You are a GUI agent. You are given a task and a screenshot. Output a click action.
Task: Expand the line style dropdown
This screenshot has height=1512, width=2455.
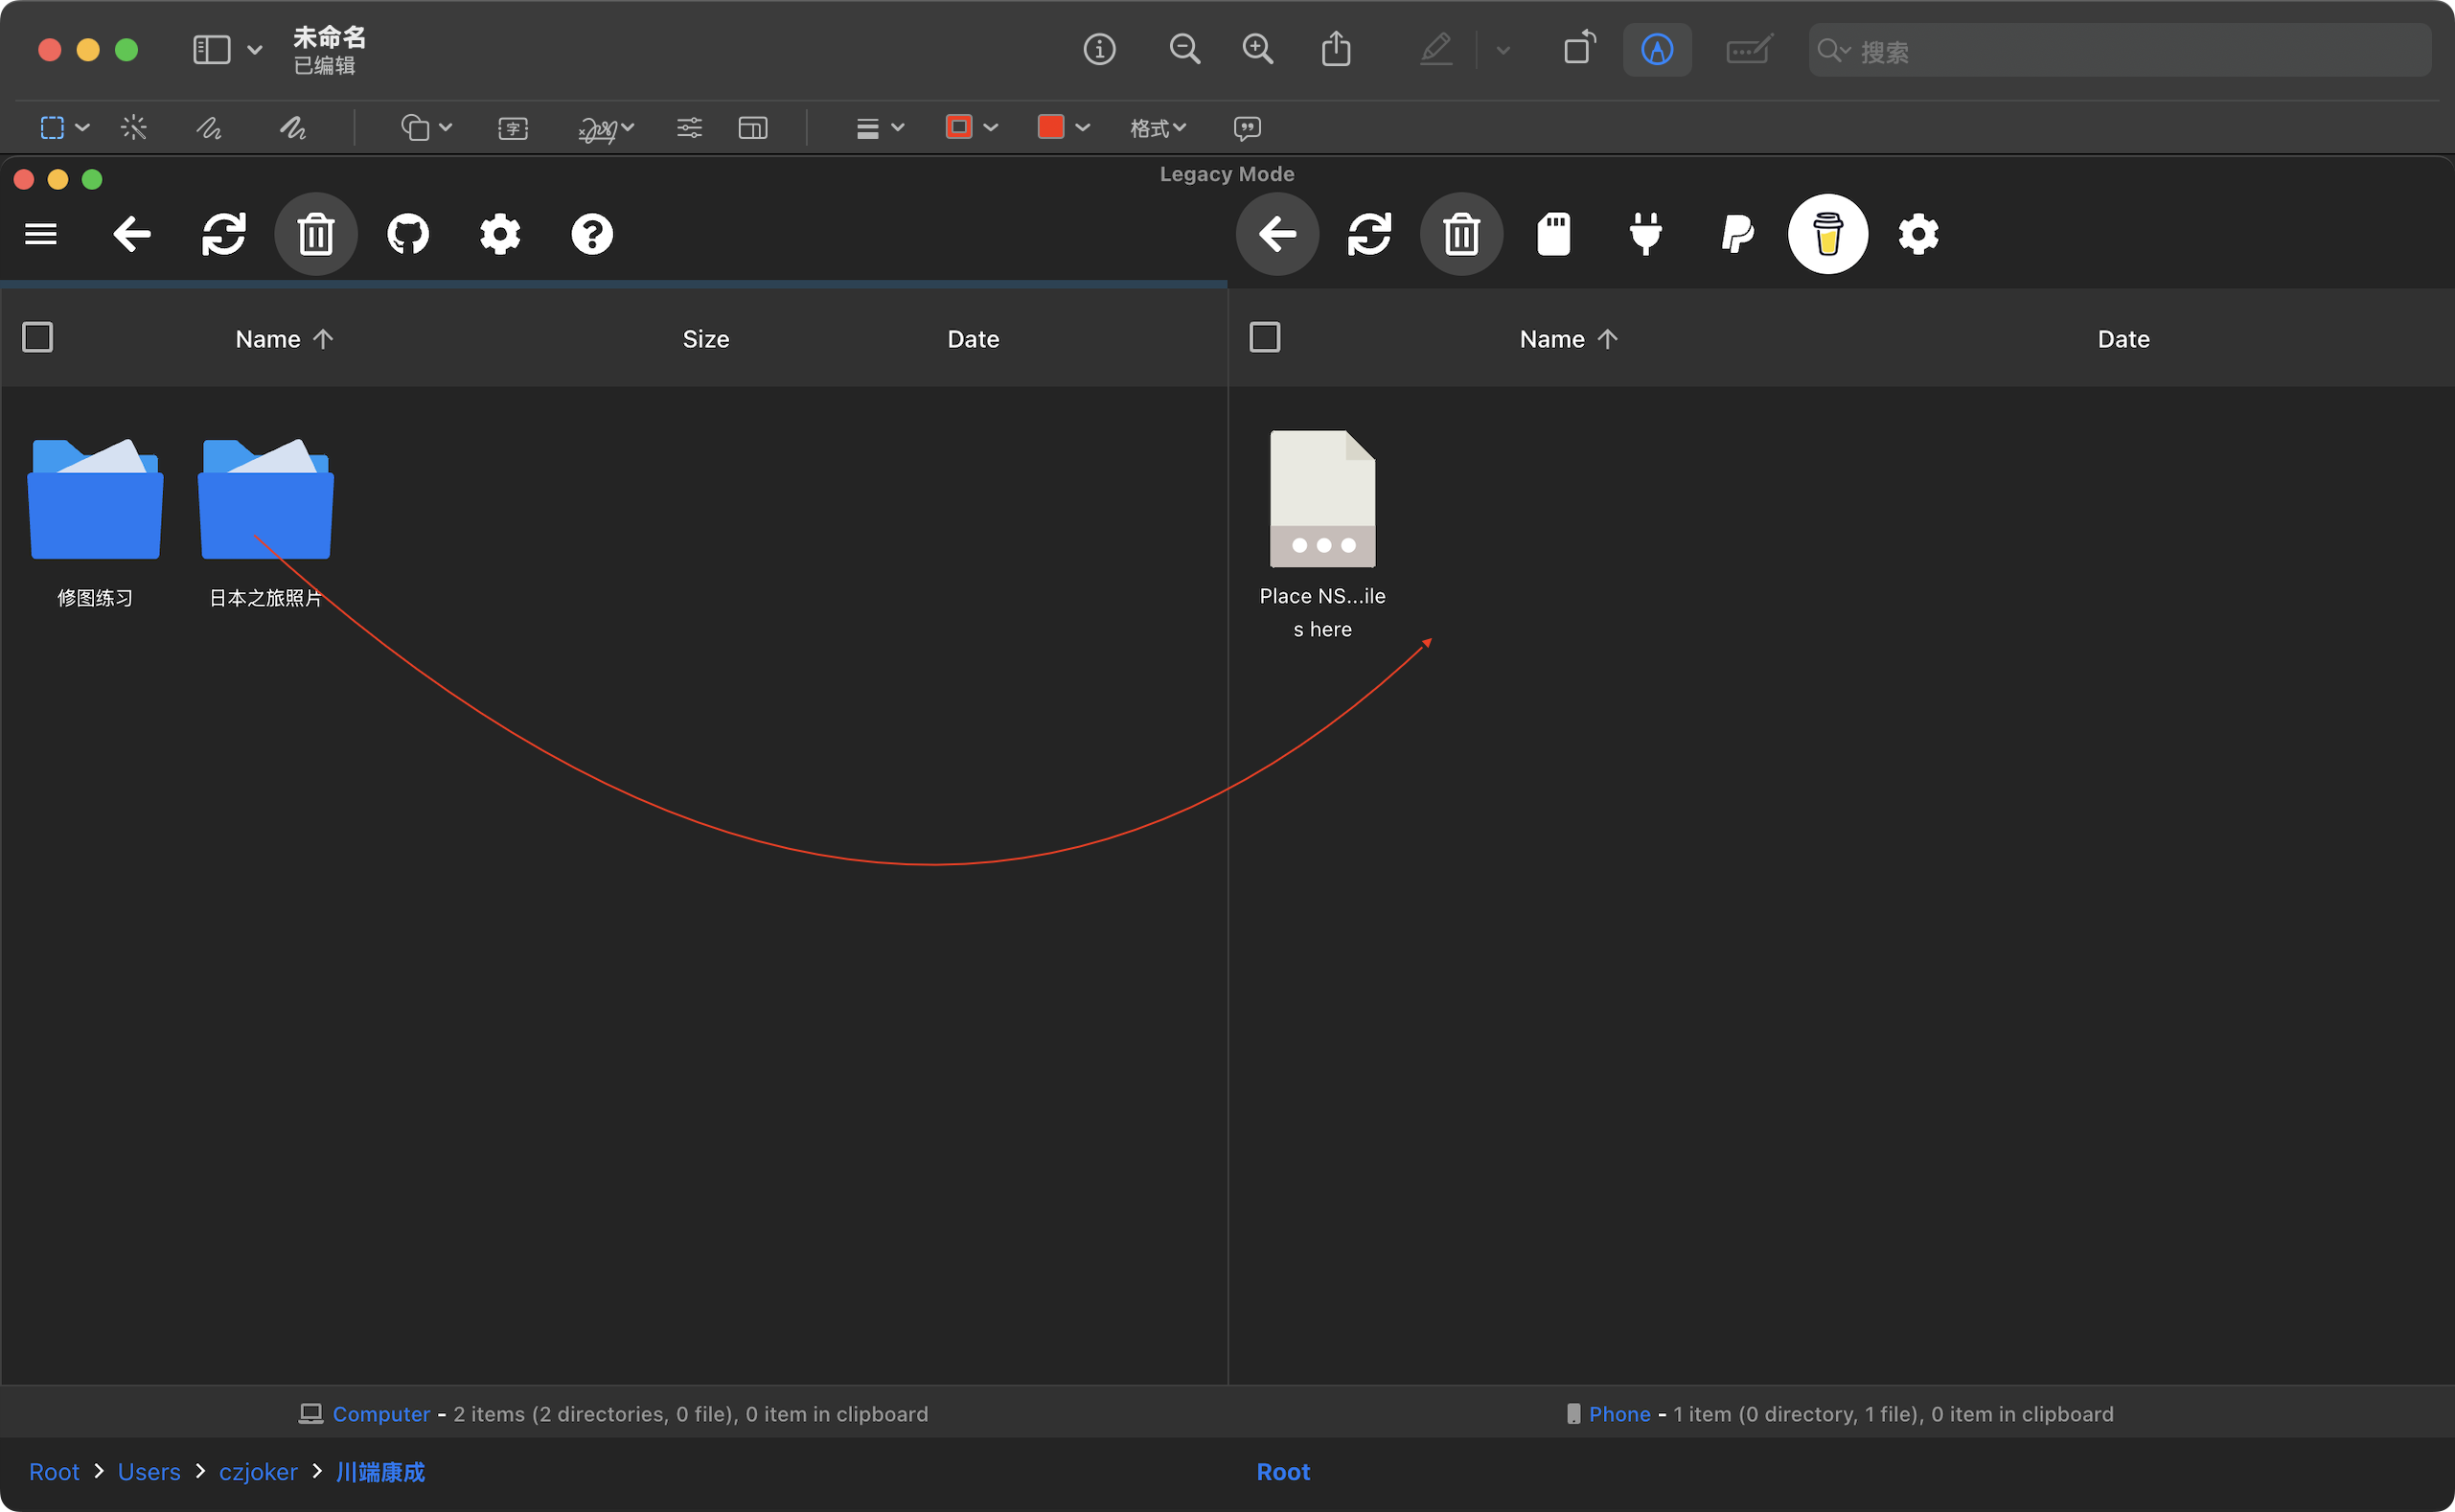[x=880, y=128]
